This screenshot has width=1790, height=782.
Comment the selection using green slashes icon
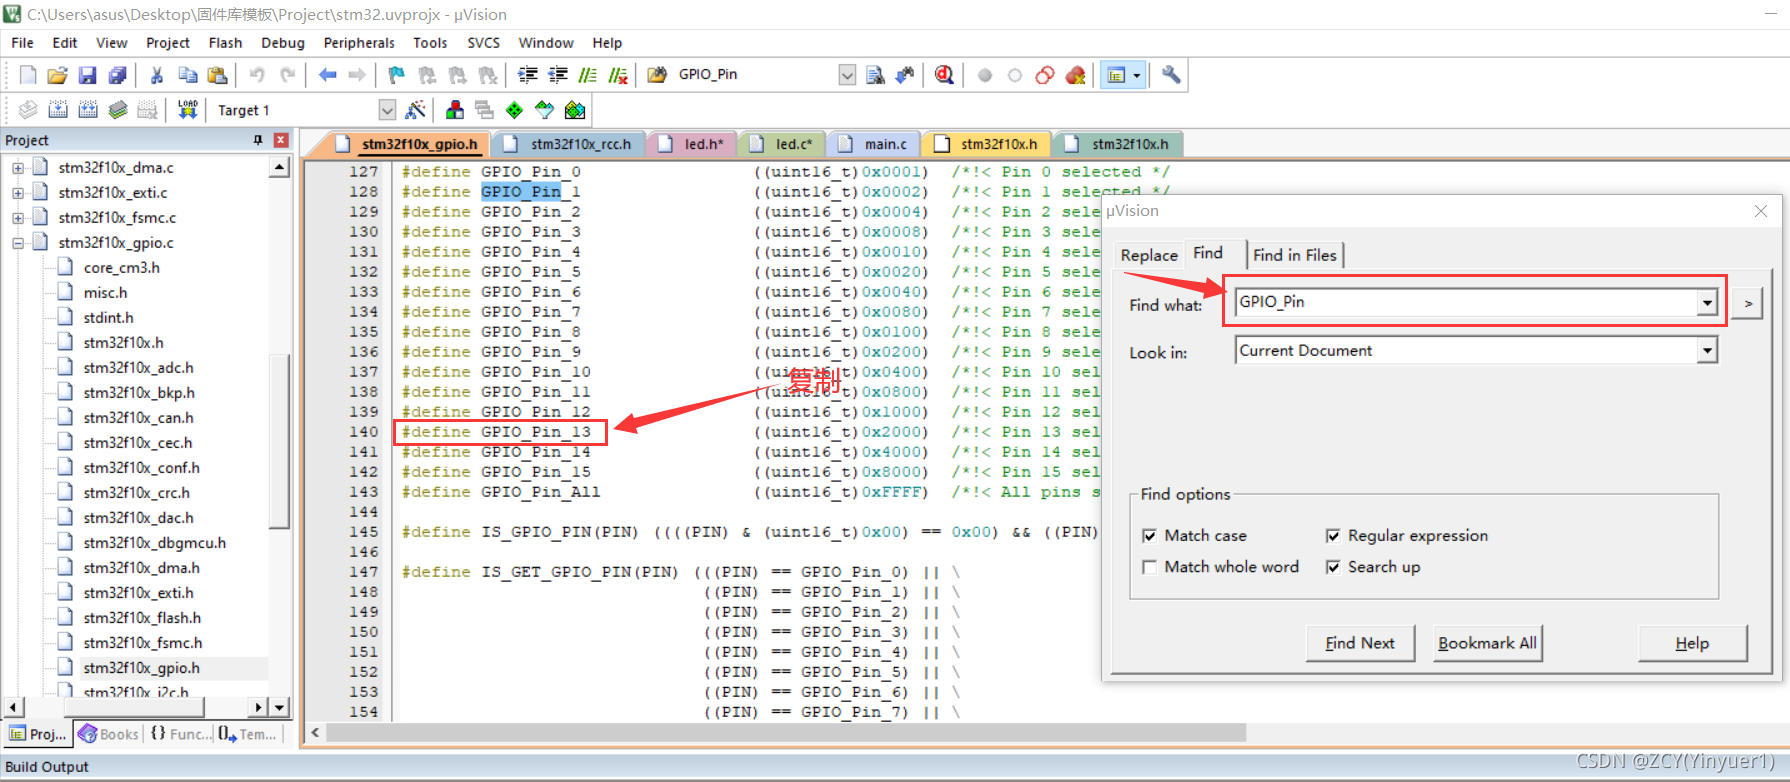coord(588,75)
